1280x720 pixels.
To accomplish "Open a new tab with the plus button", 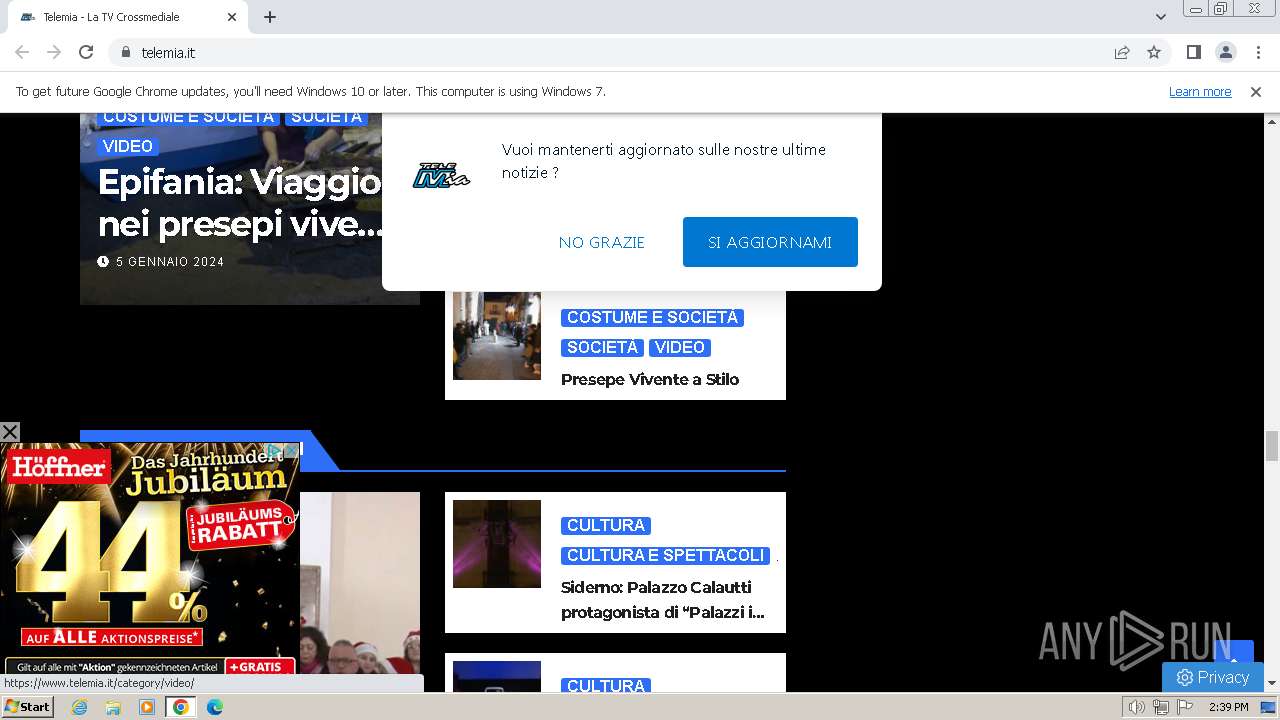I will pos(270,17).
